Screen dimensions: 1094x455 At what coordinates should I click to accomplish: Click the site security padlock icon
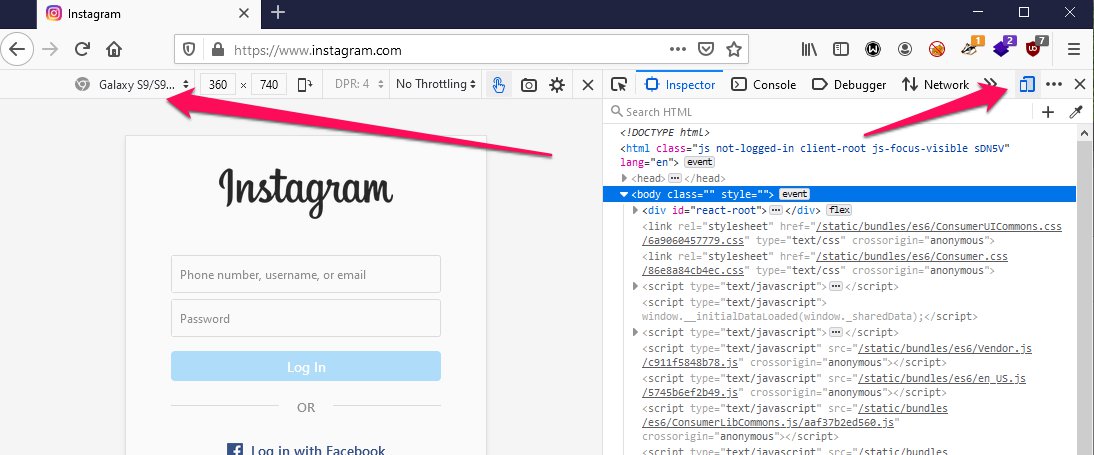pos(218,50)
